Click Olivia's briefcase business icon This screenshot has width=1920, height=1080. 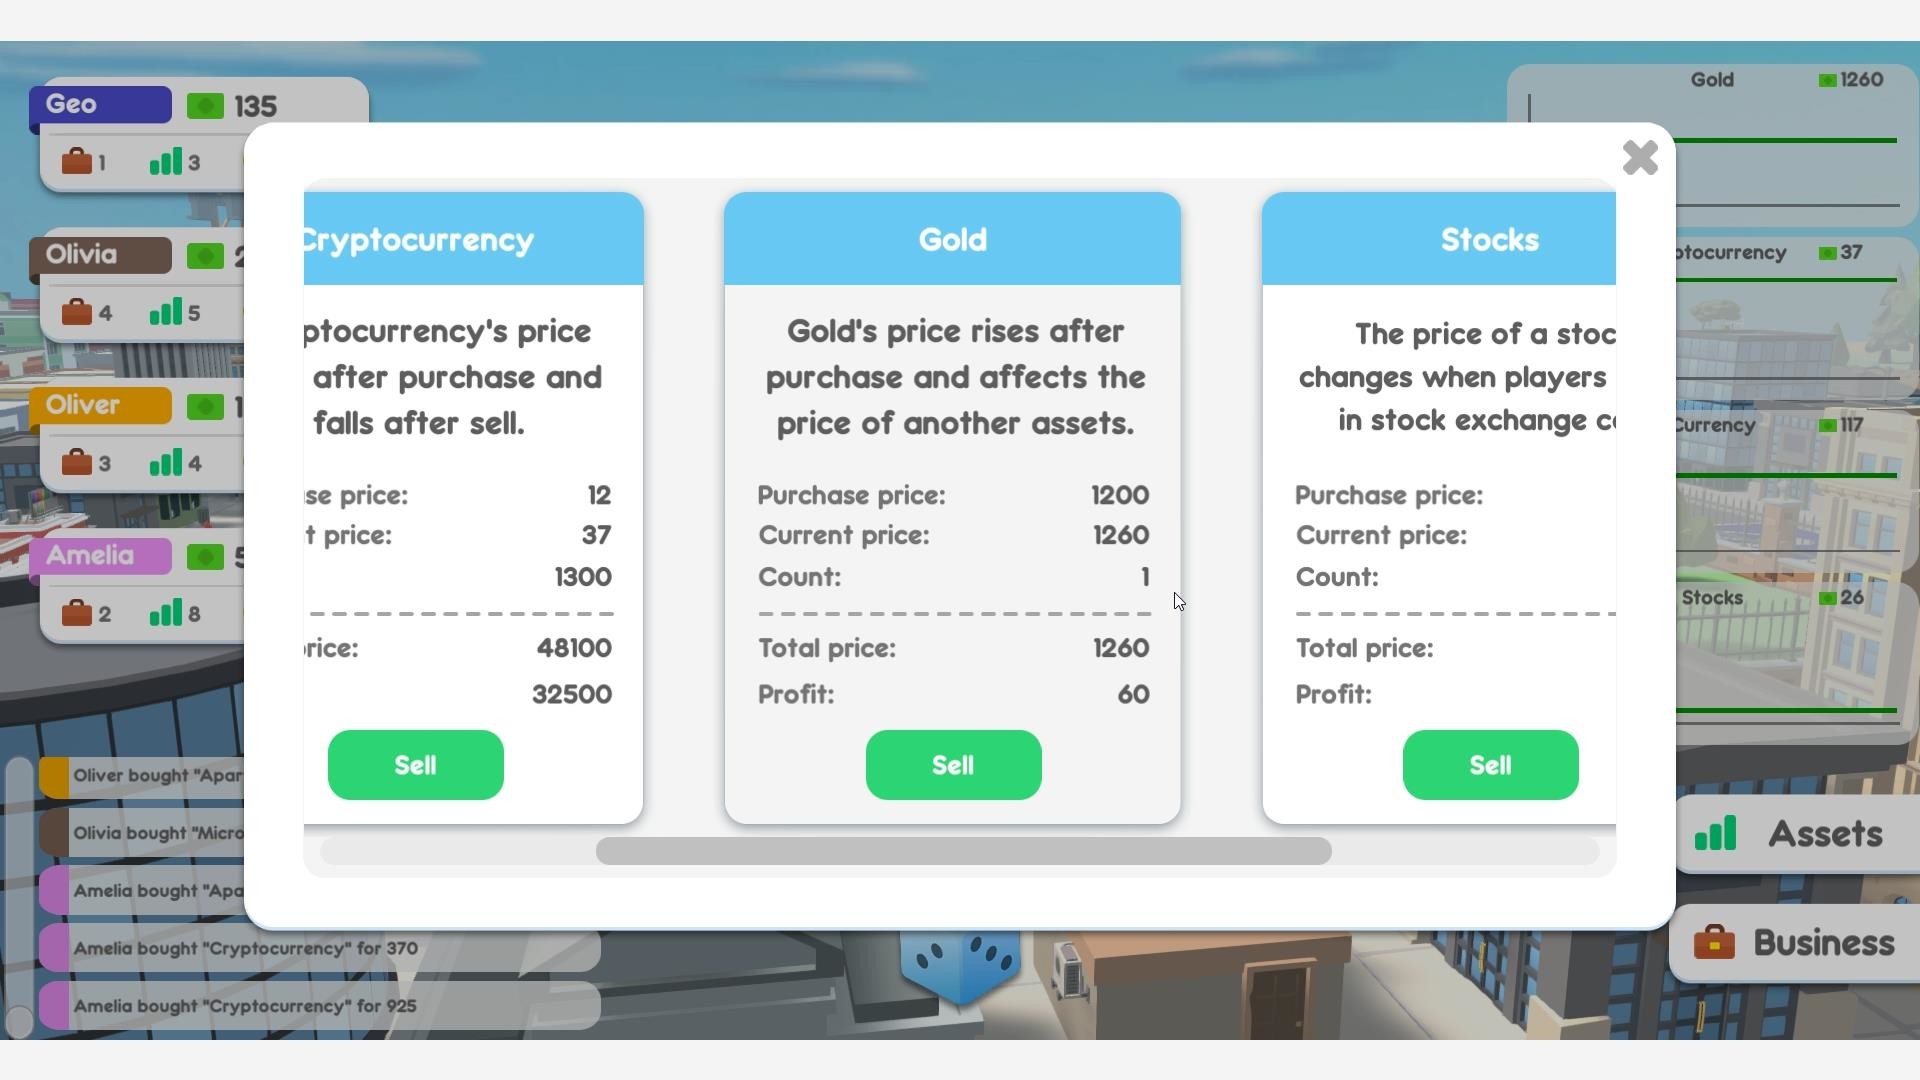point(77,313)
